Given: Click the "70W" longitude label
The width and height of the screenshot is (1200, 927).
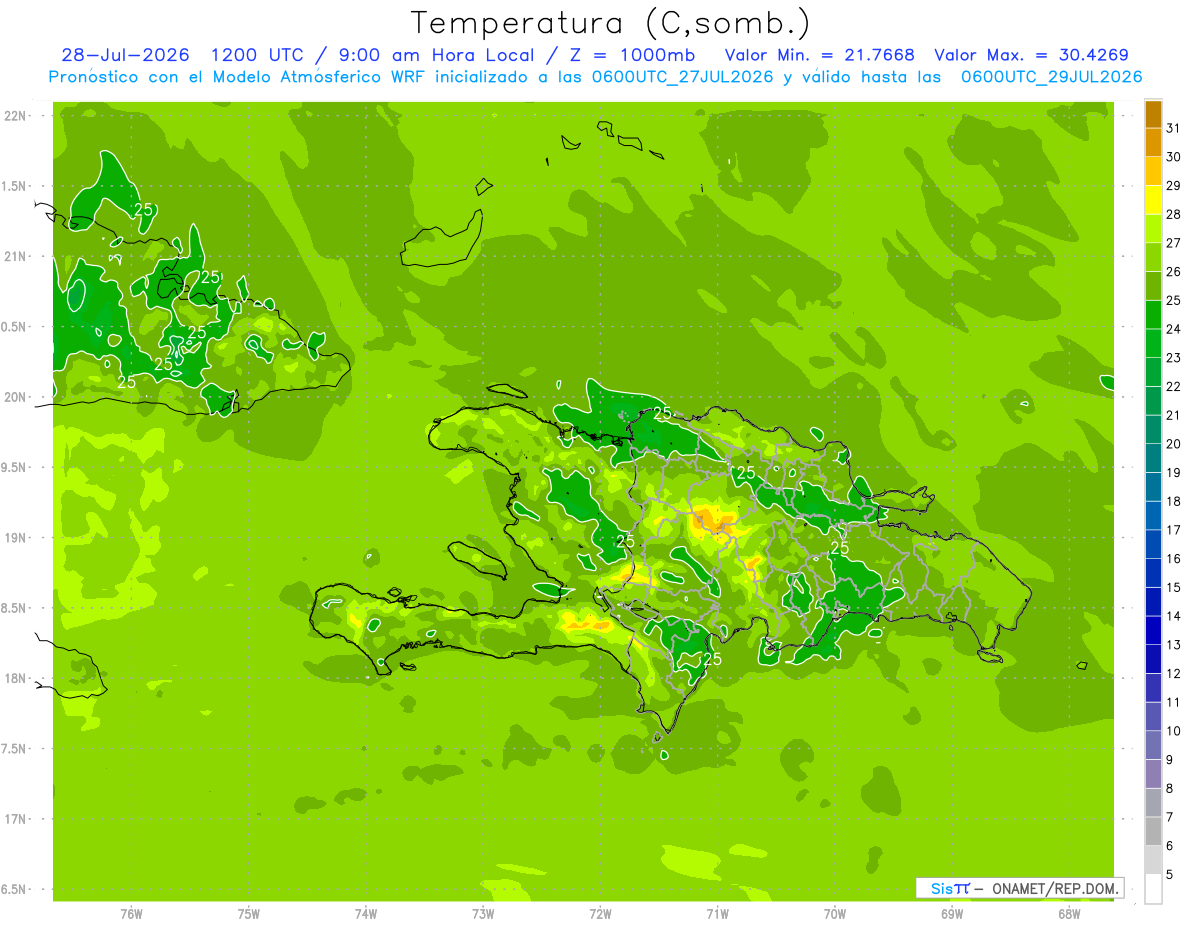Looking at the screenshot, I should click(x=835, y=914).
